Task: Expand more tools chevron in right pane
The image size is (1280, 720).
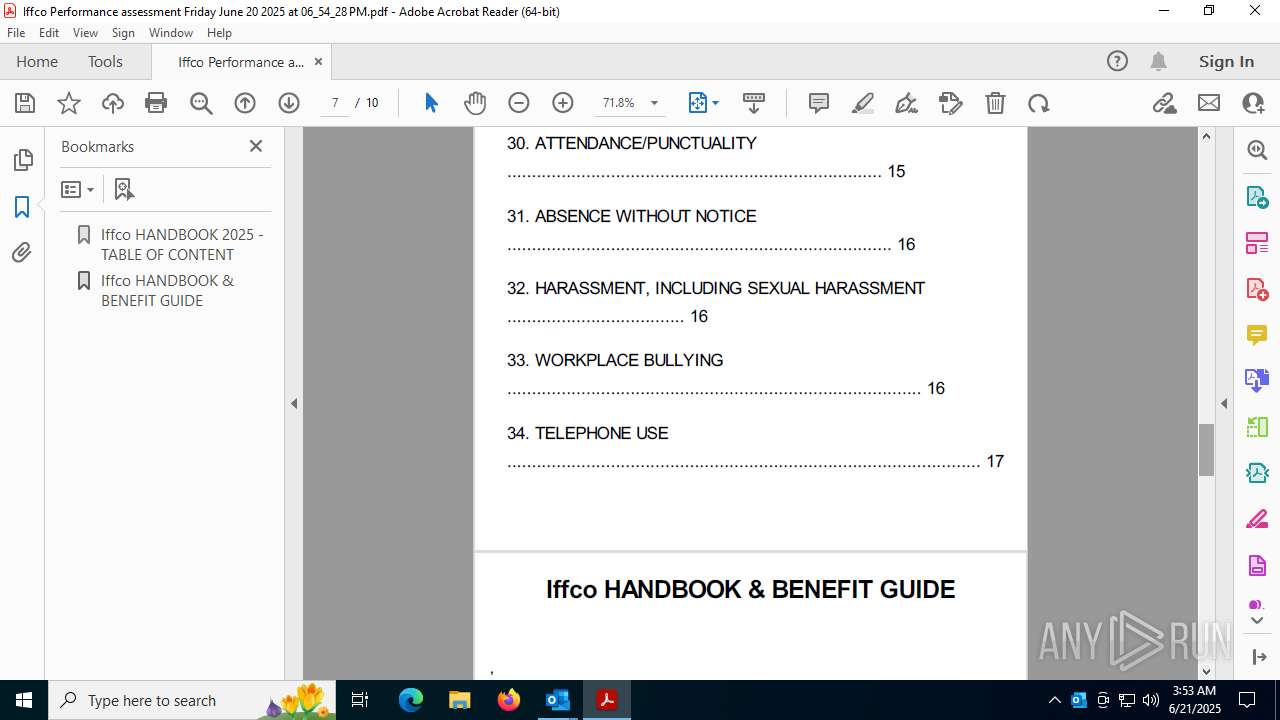Action: (x=1257, y=621)
